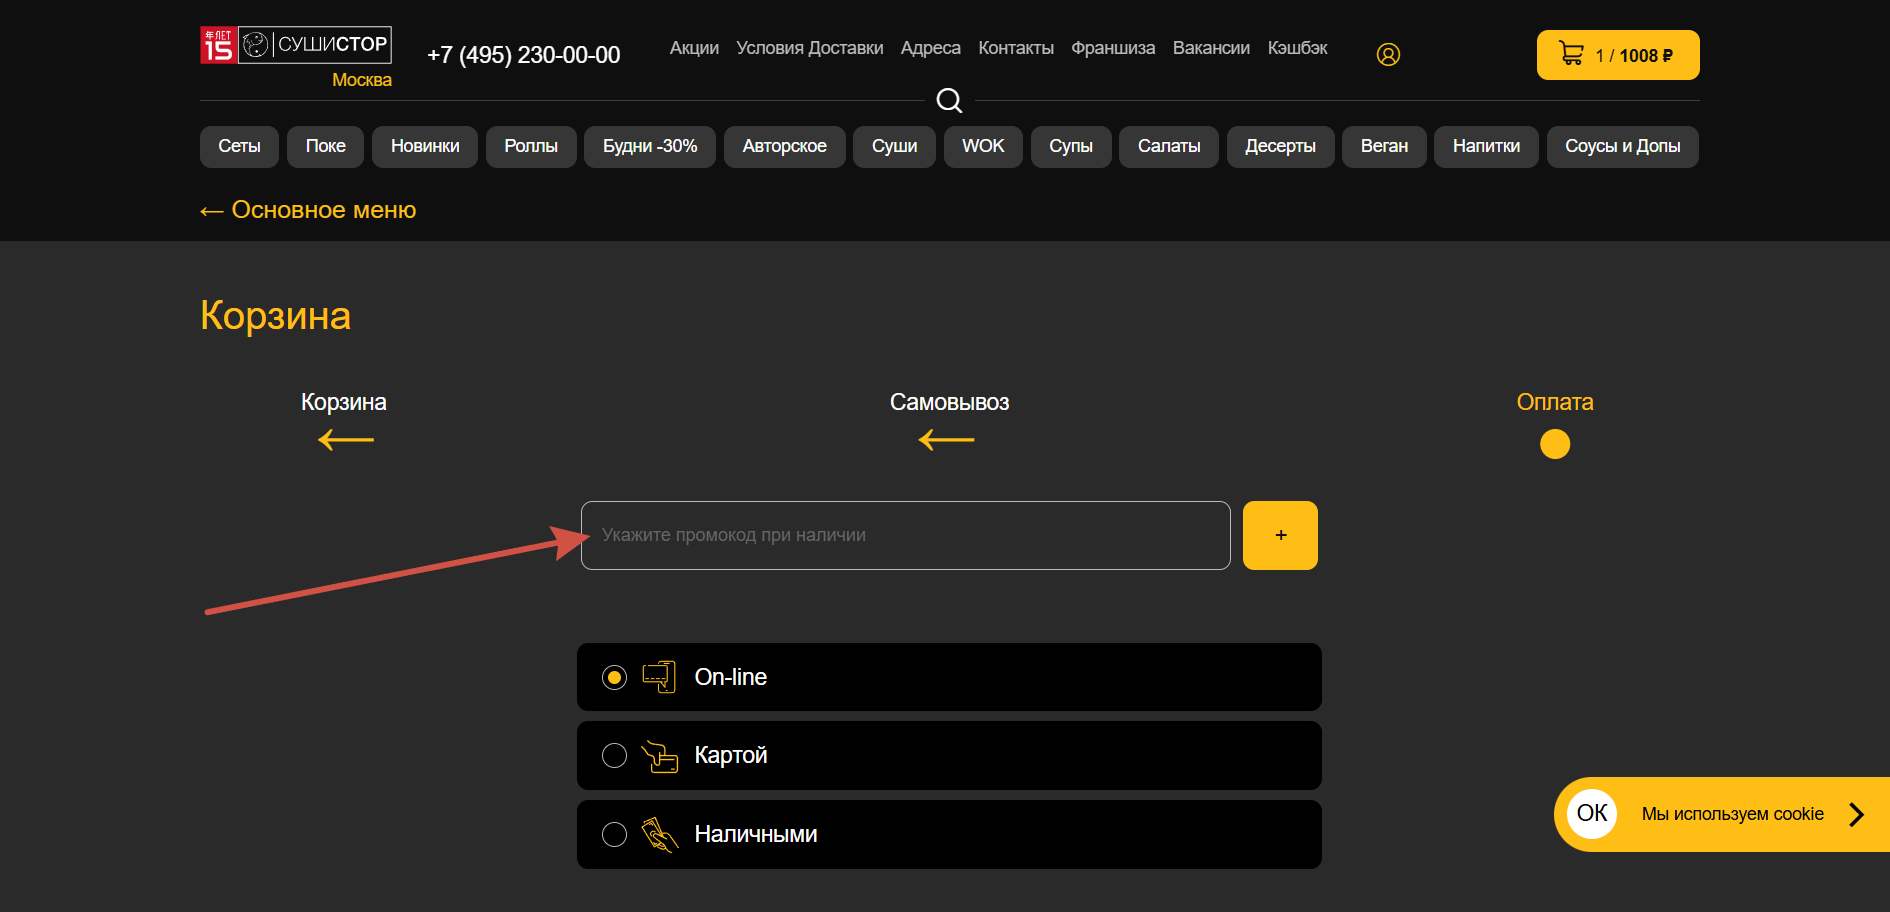This screenshot has height=912, width=1890.
Task: Open the Роллы category
Action: click(x=531, y=147)
